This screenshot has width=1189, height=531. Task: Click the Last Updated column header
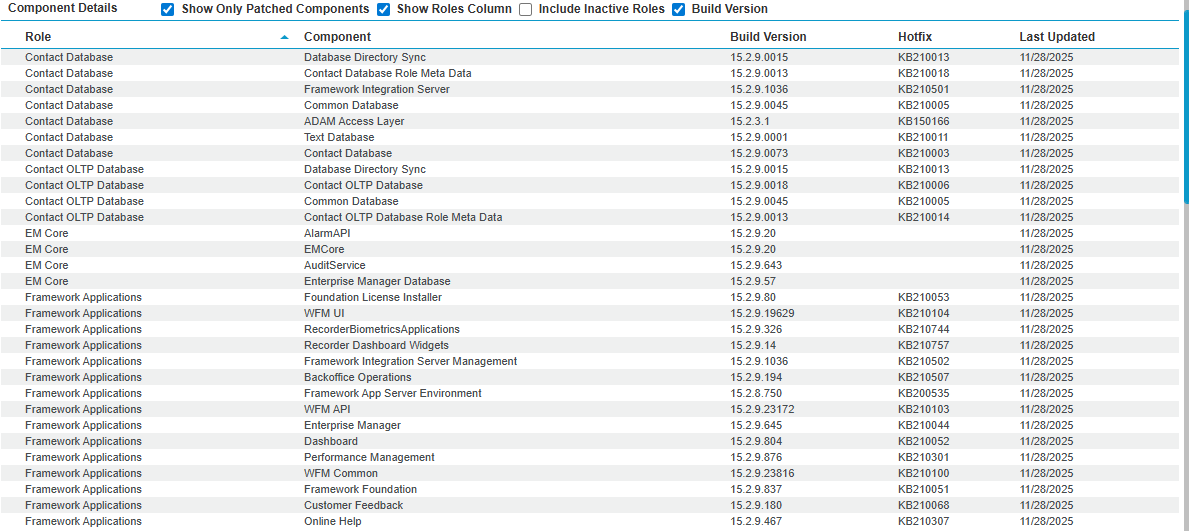(x=1056, y=37)
